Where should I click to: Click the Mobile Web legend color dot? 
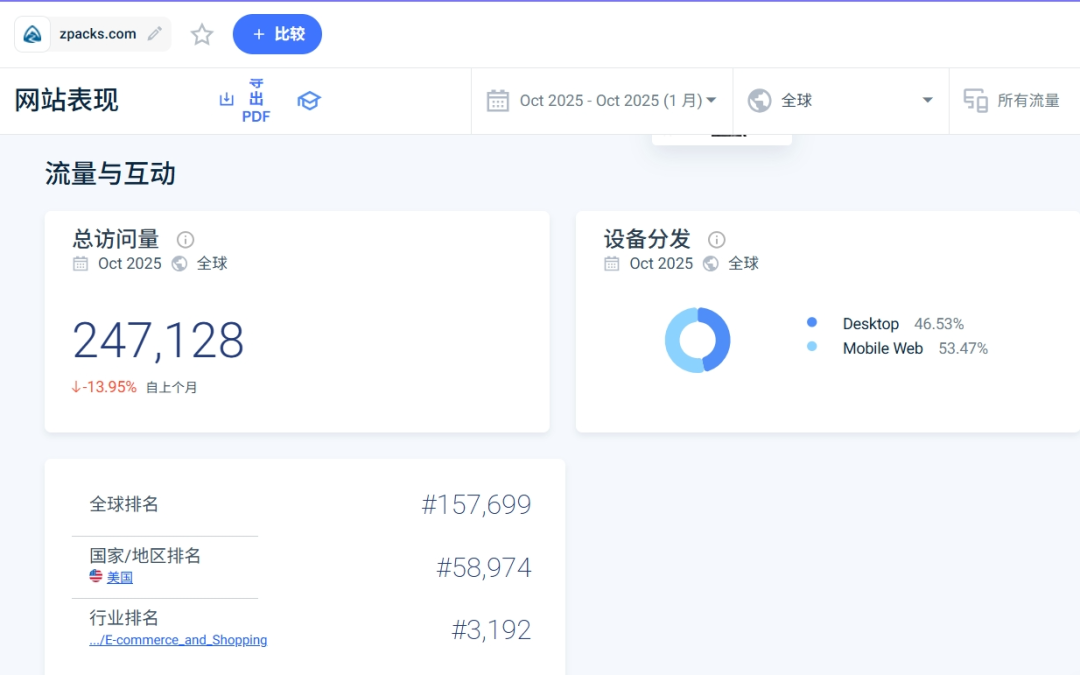811,346
